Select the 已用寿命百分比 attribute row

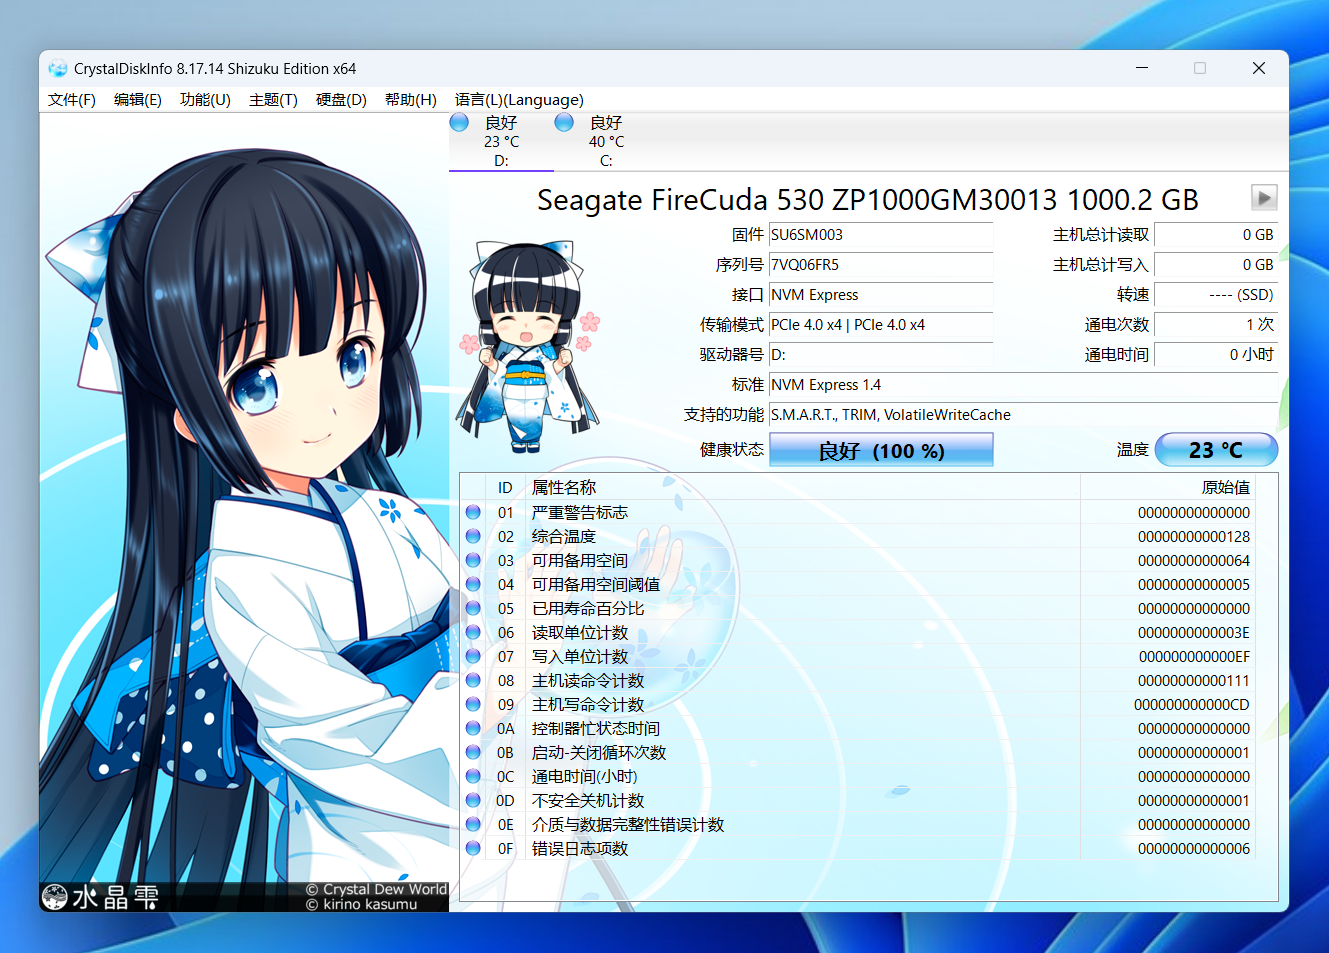coord(857,608)
